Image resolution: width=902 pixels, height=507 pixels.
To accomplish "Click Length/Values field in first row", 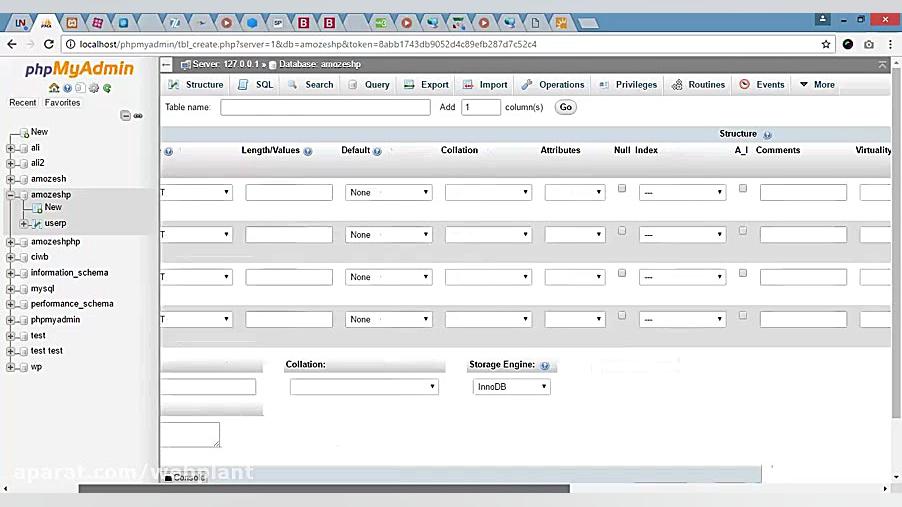I will (x=289, y=192).
